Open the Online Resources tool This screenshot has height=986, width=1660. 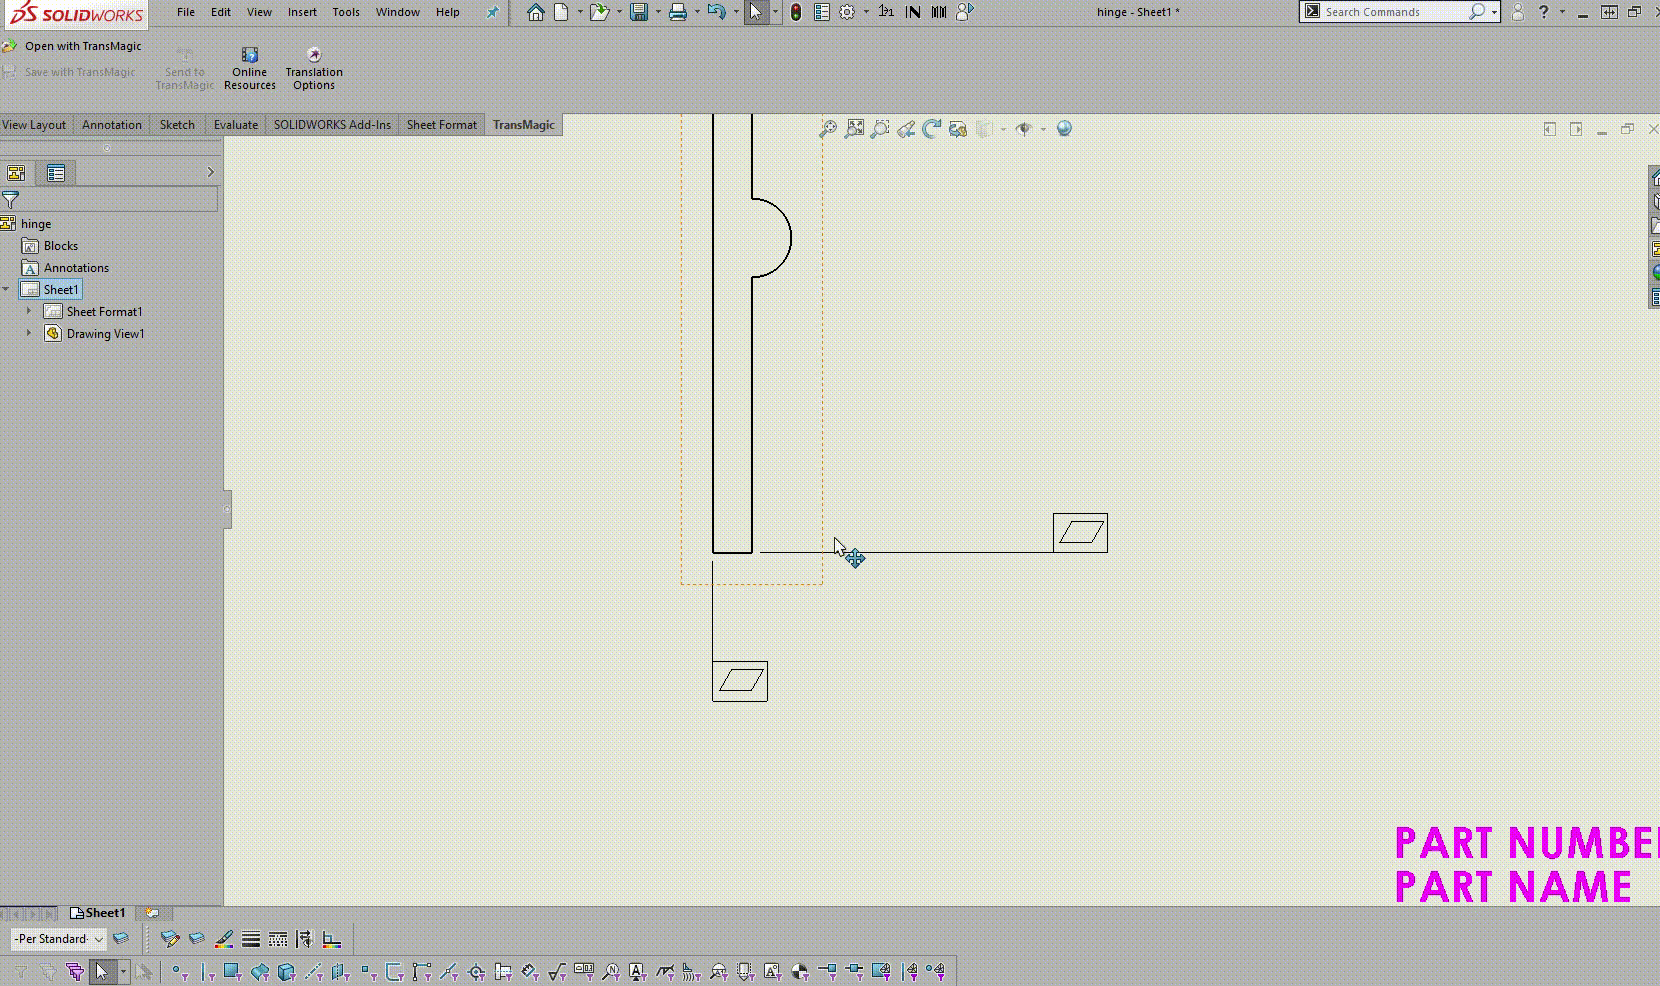tap(249, 68)
